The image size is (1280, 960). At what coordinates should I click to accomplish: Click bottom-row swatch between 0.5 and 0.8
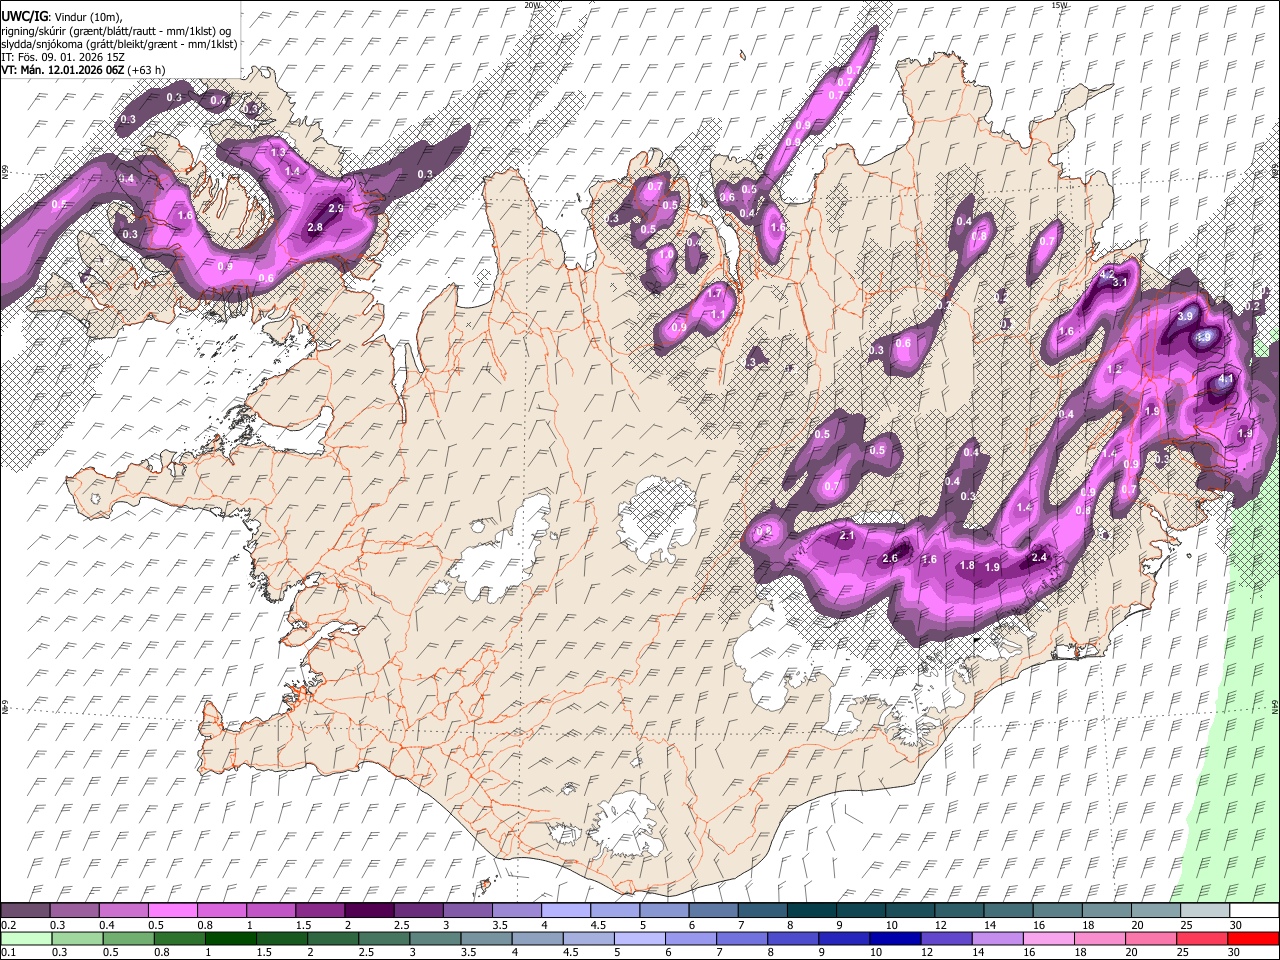click(128, 938)
